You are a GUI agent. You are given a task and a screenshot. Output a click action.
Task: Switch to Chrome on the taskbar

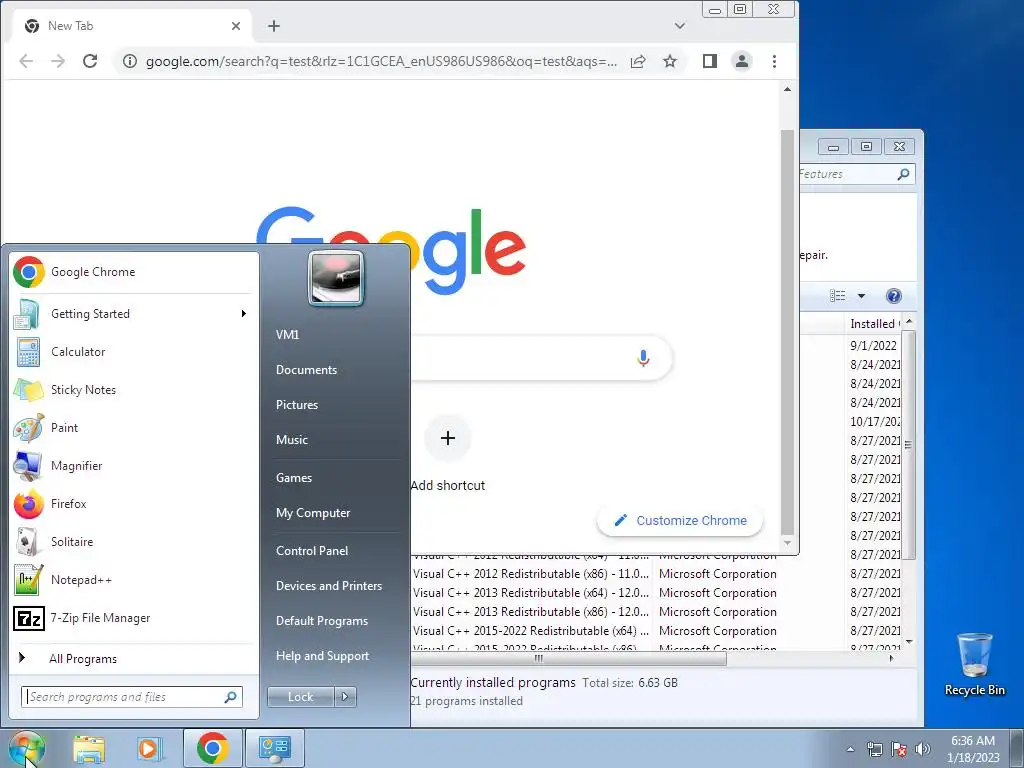pyautogui.click(x=212, y=748)
